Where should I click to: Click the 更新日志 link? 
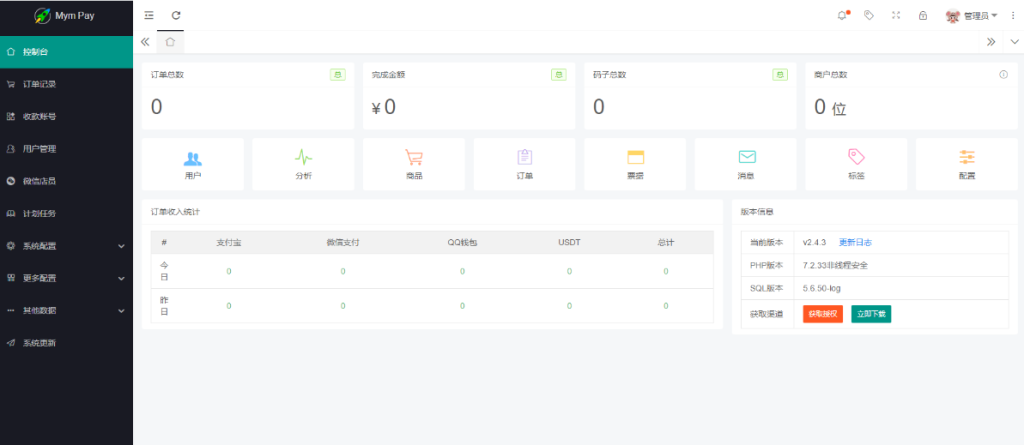click(861, 243)
